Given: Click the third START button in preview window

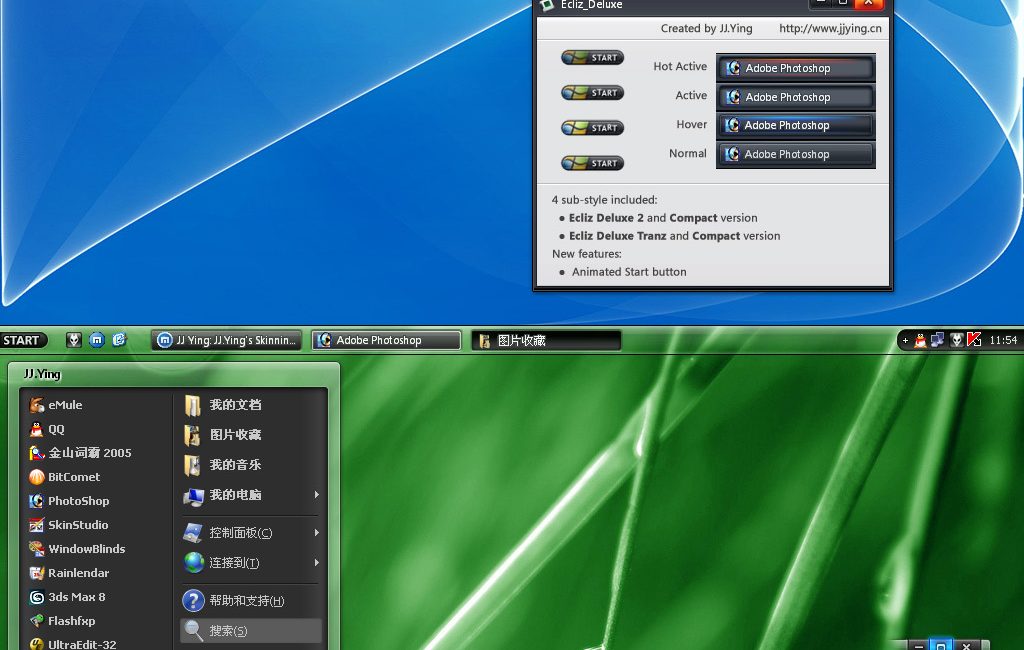Looking at the screenshot, I should pyautogui.click(x=592, y=128).
